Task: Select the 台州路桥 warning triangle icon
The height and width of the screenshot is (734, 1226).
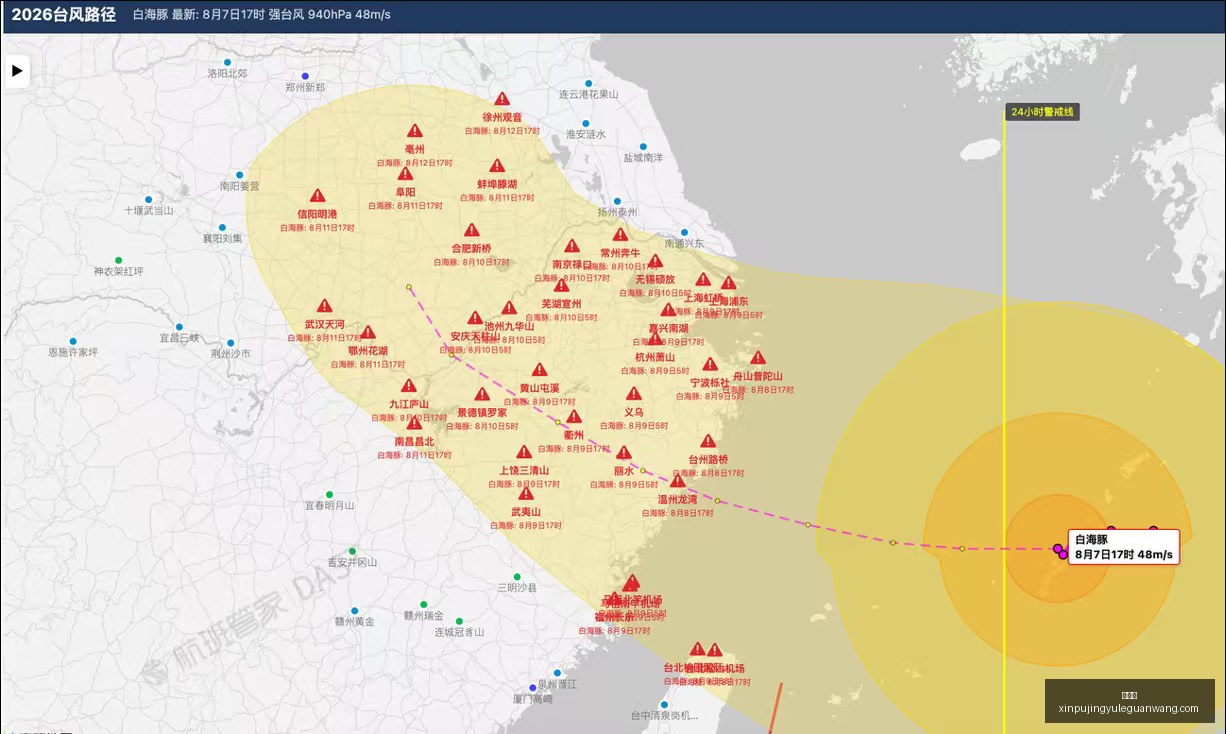Action: point(708,441)
